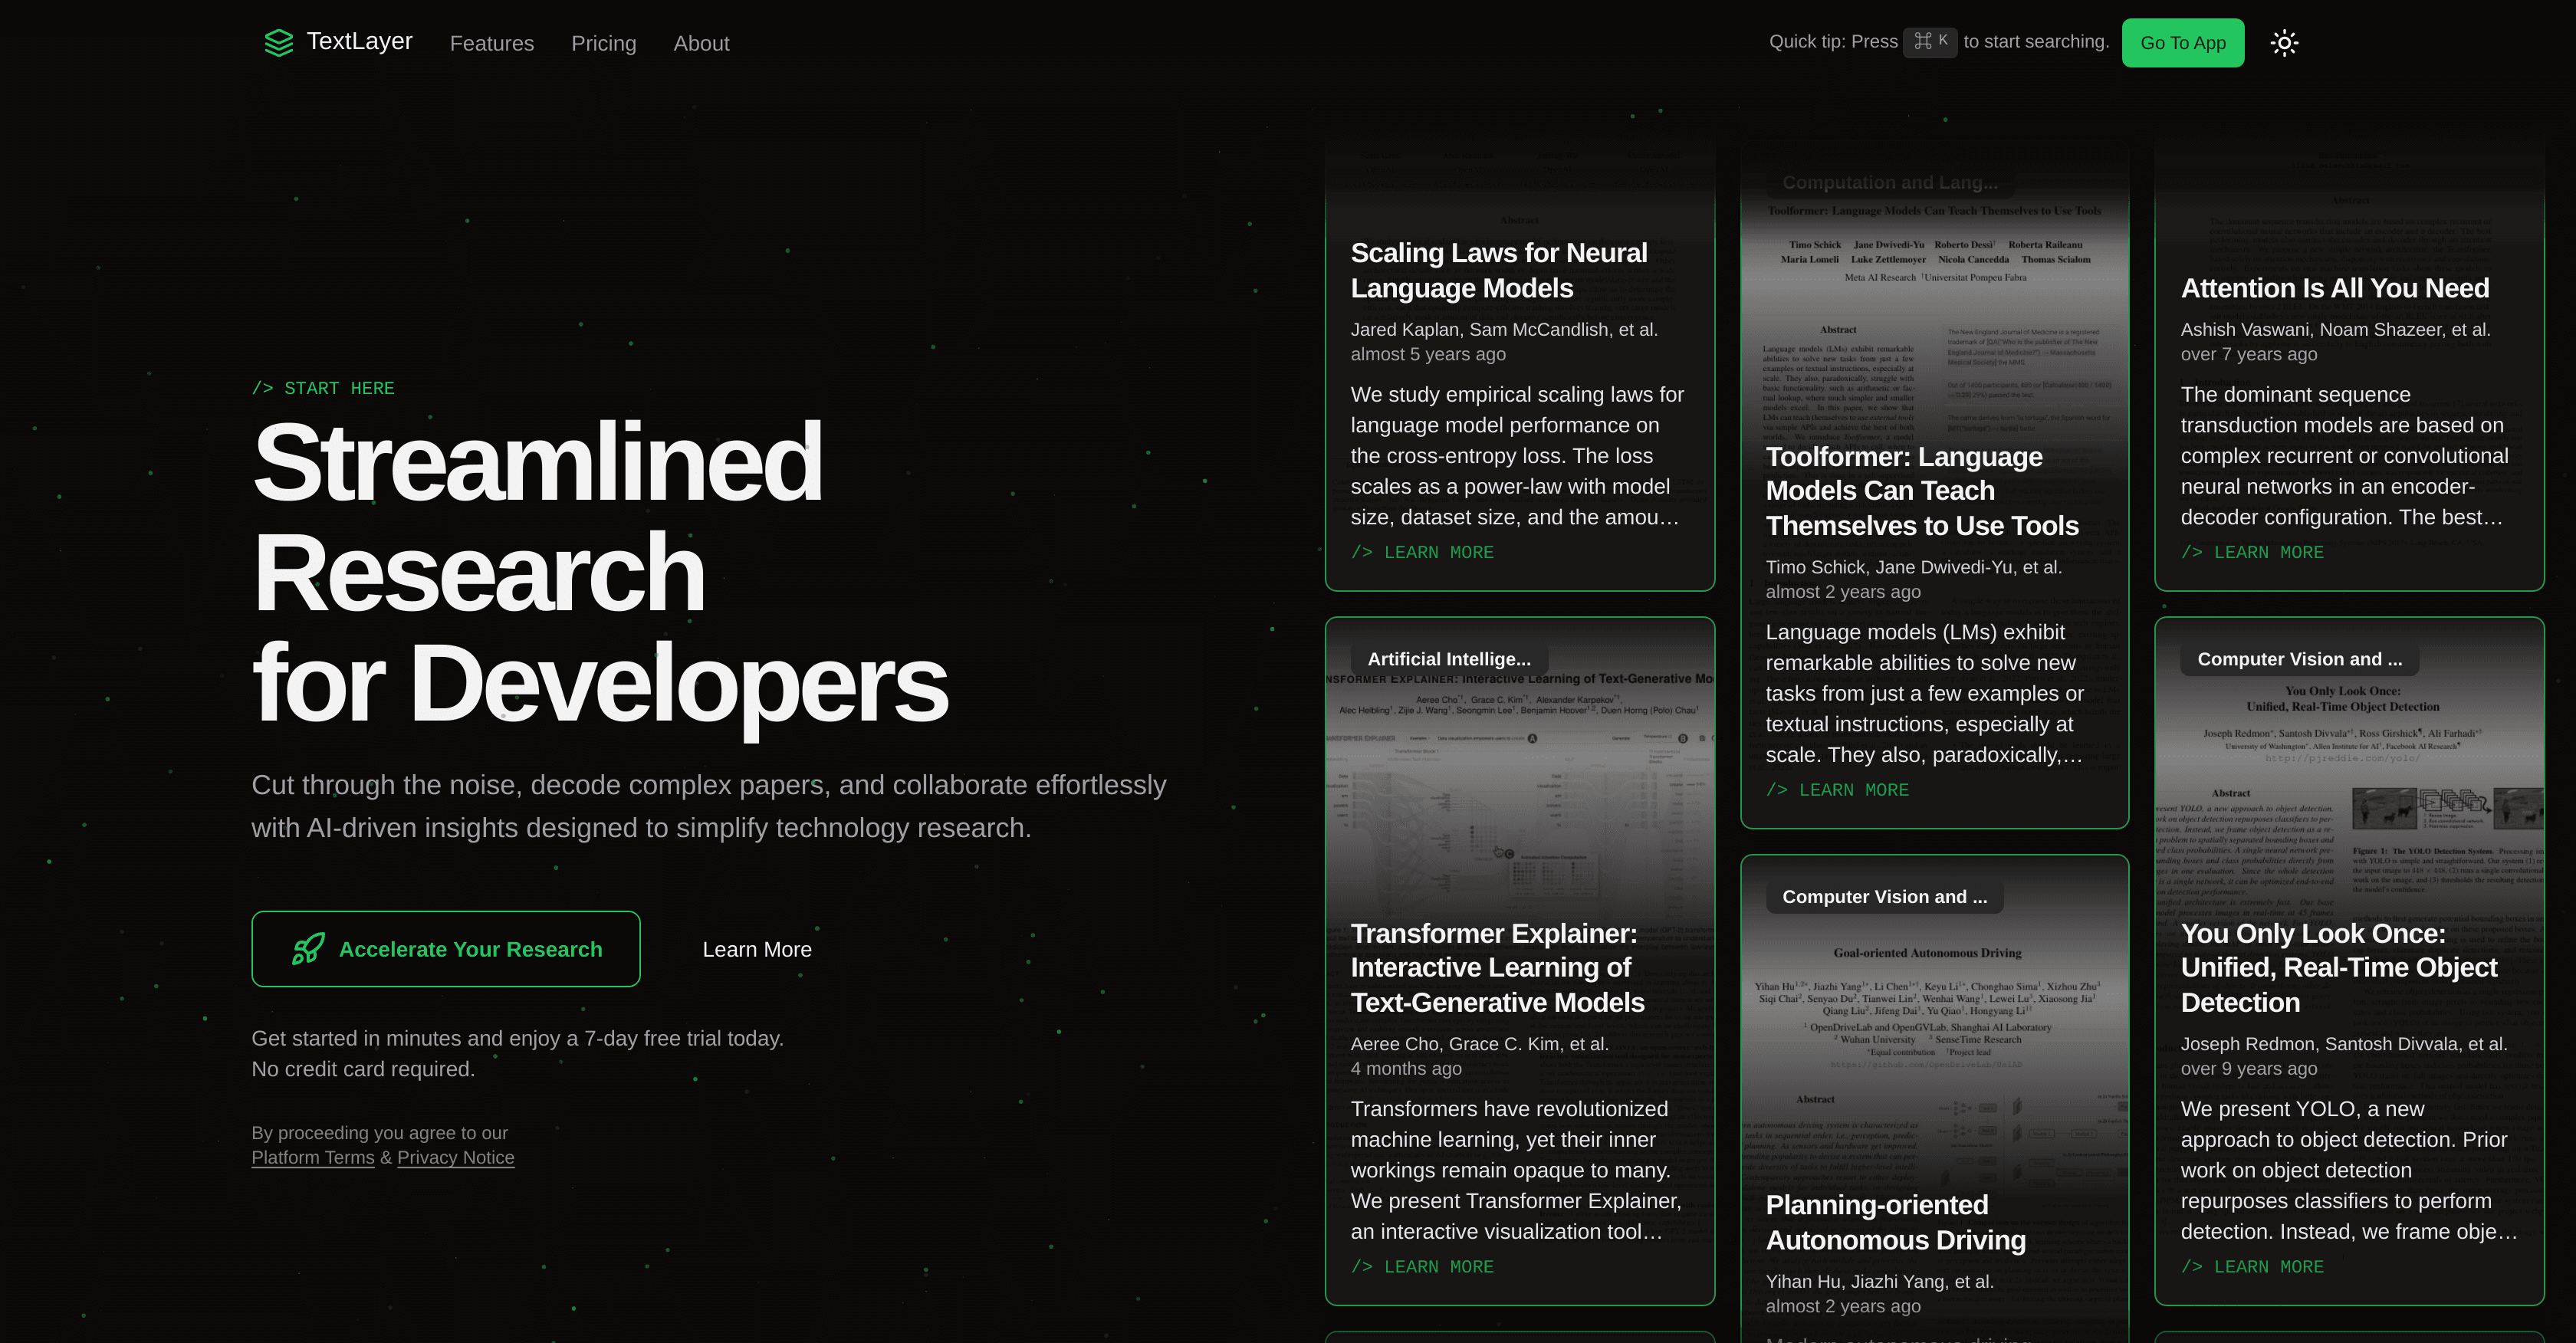Click the green Go To App button
Viewport: 2576px width, 1343px height.
click(2182, 43)
